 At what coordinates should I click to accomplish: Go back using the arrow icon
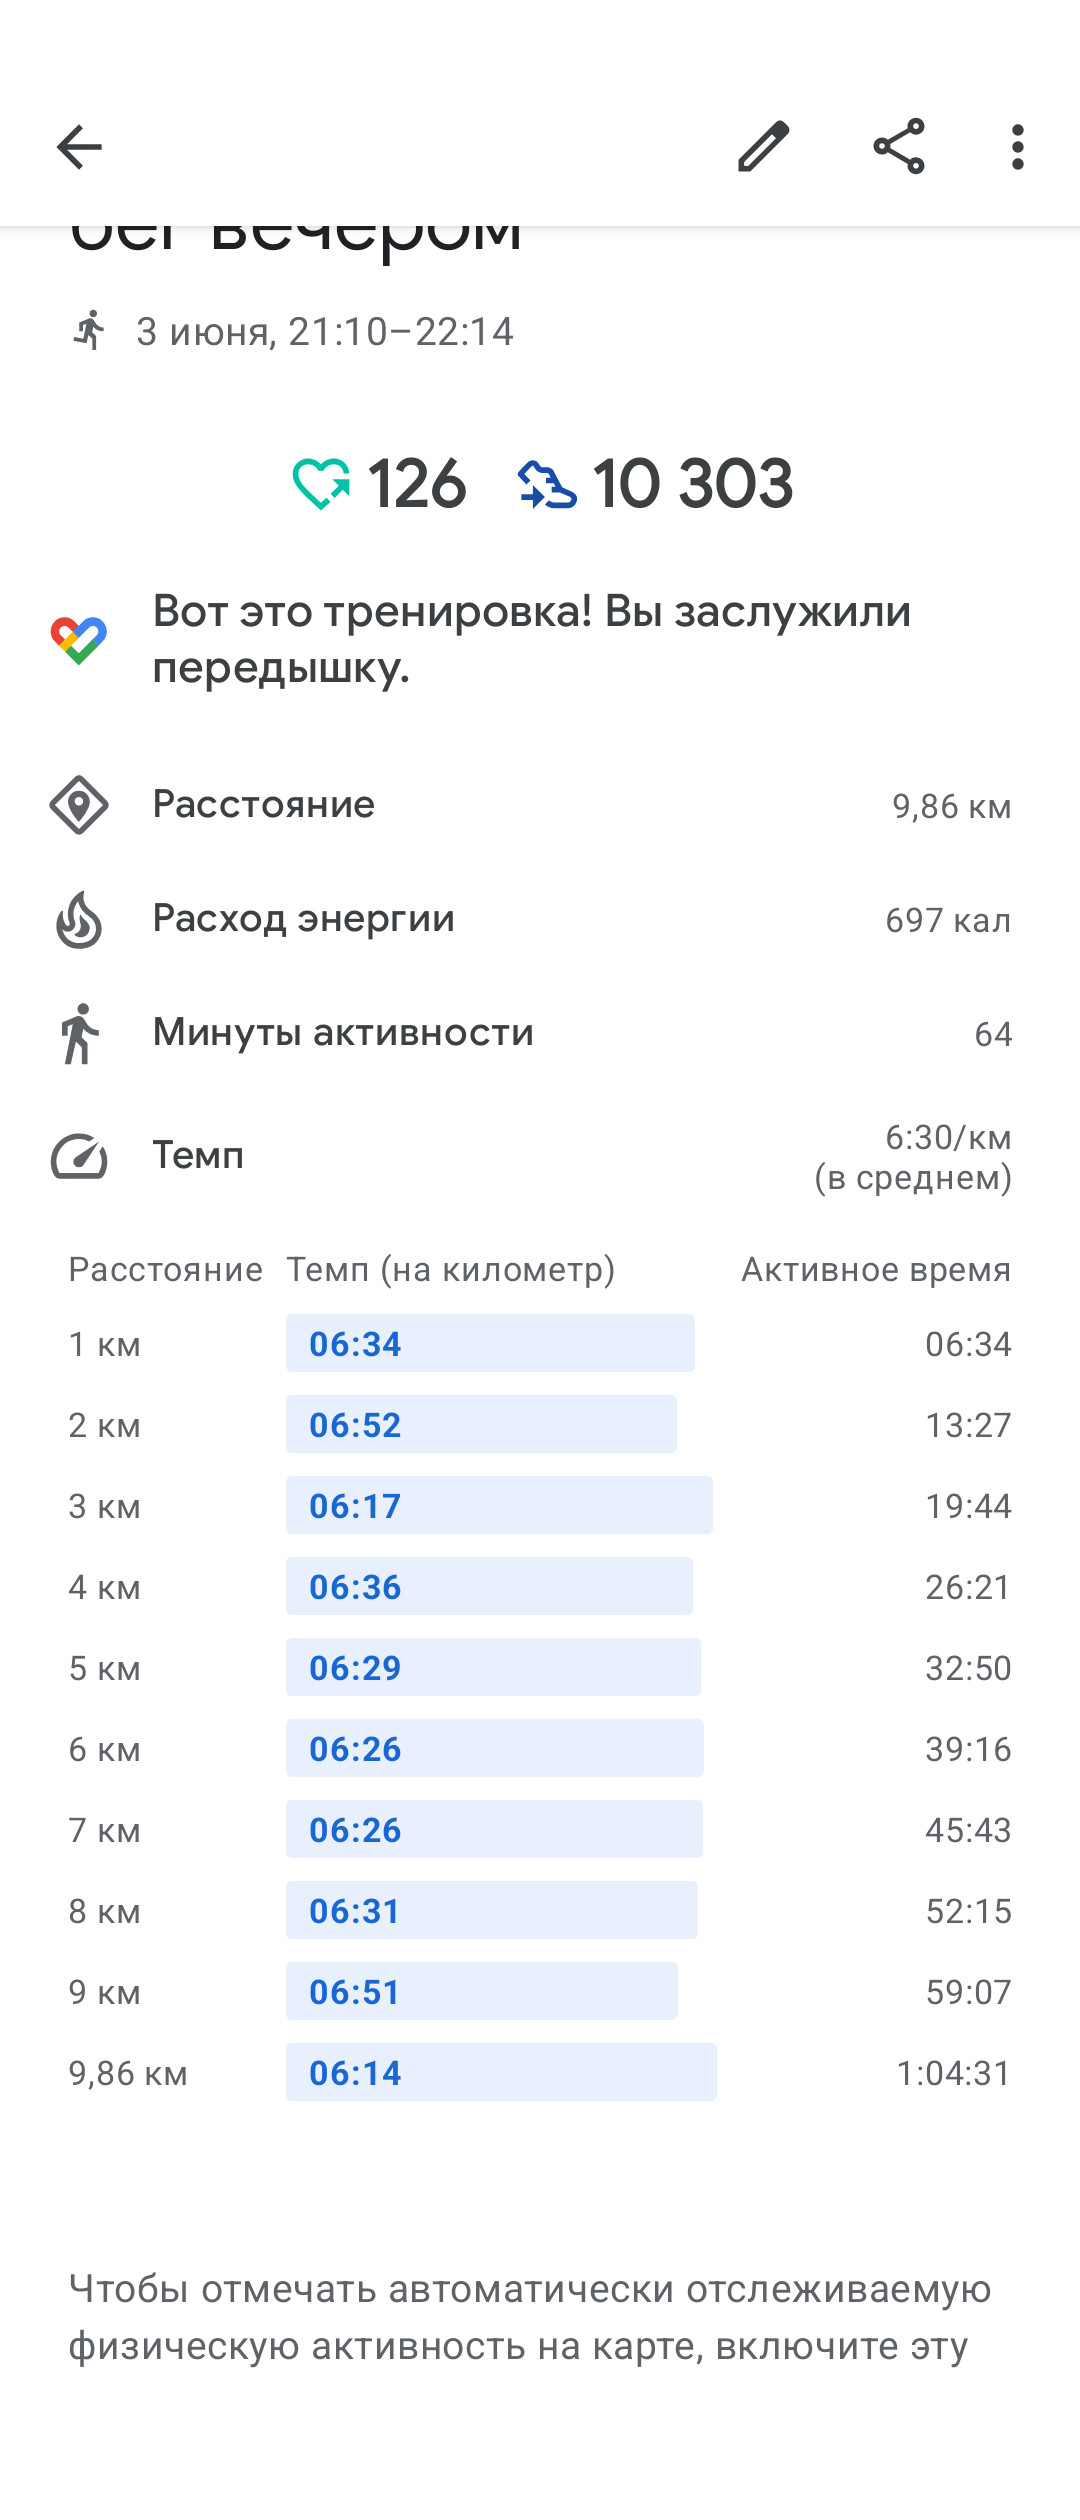click(79, 147)
